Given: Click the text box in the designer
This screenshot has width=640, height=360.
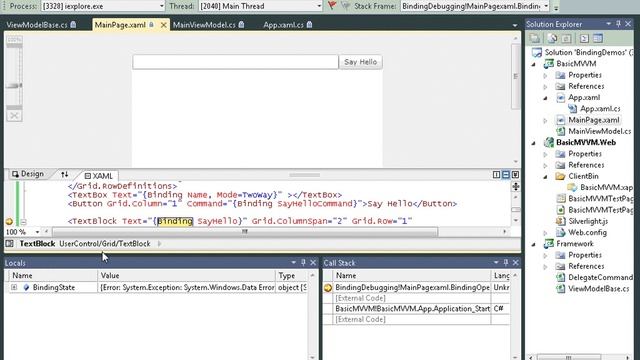Looking at the screenshot, I should click(235, 62).
